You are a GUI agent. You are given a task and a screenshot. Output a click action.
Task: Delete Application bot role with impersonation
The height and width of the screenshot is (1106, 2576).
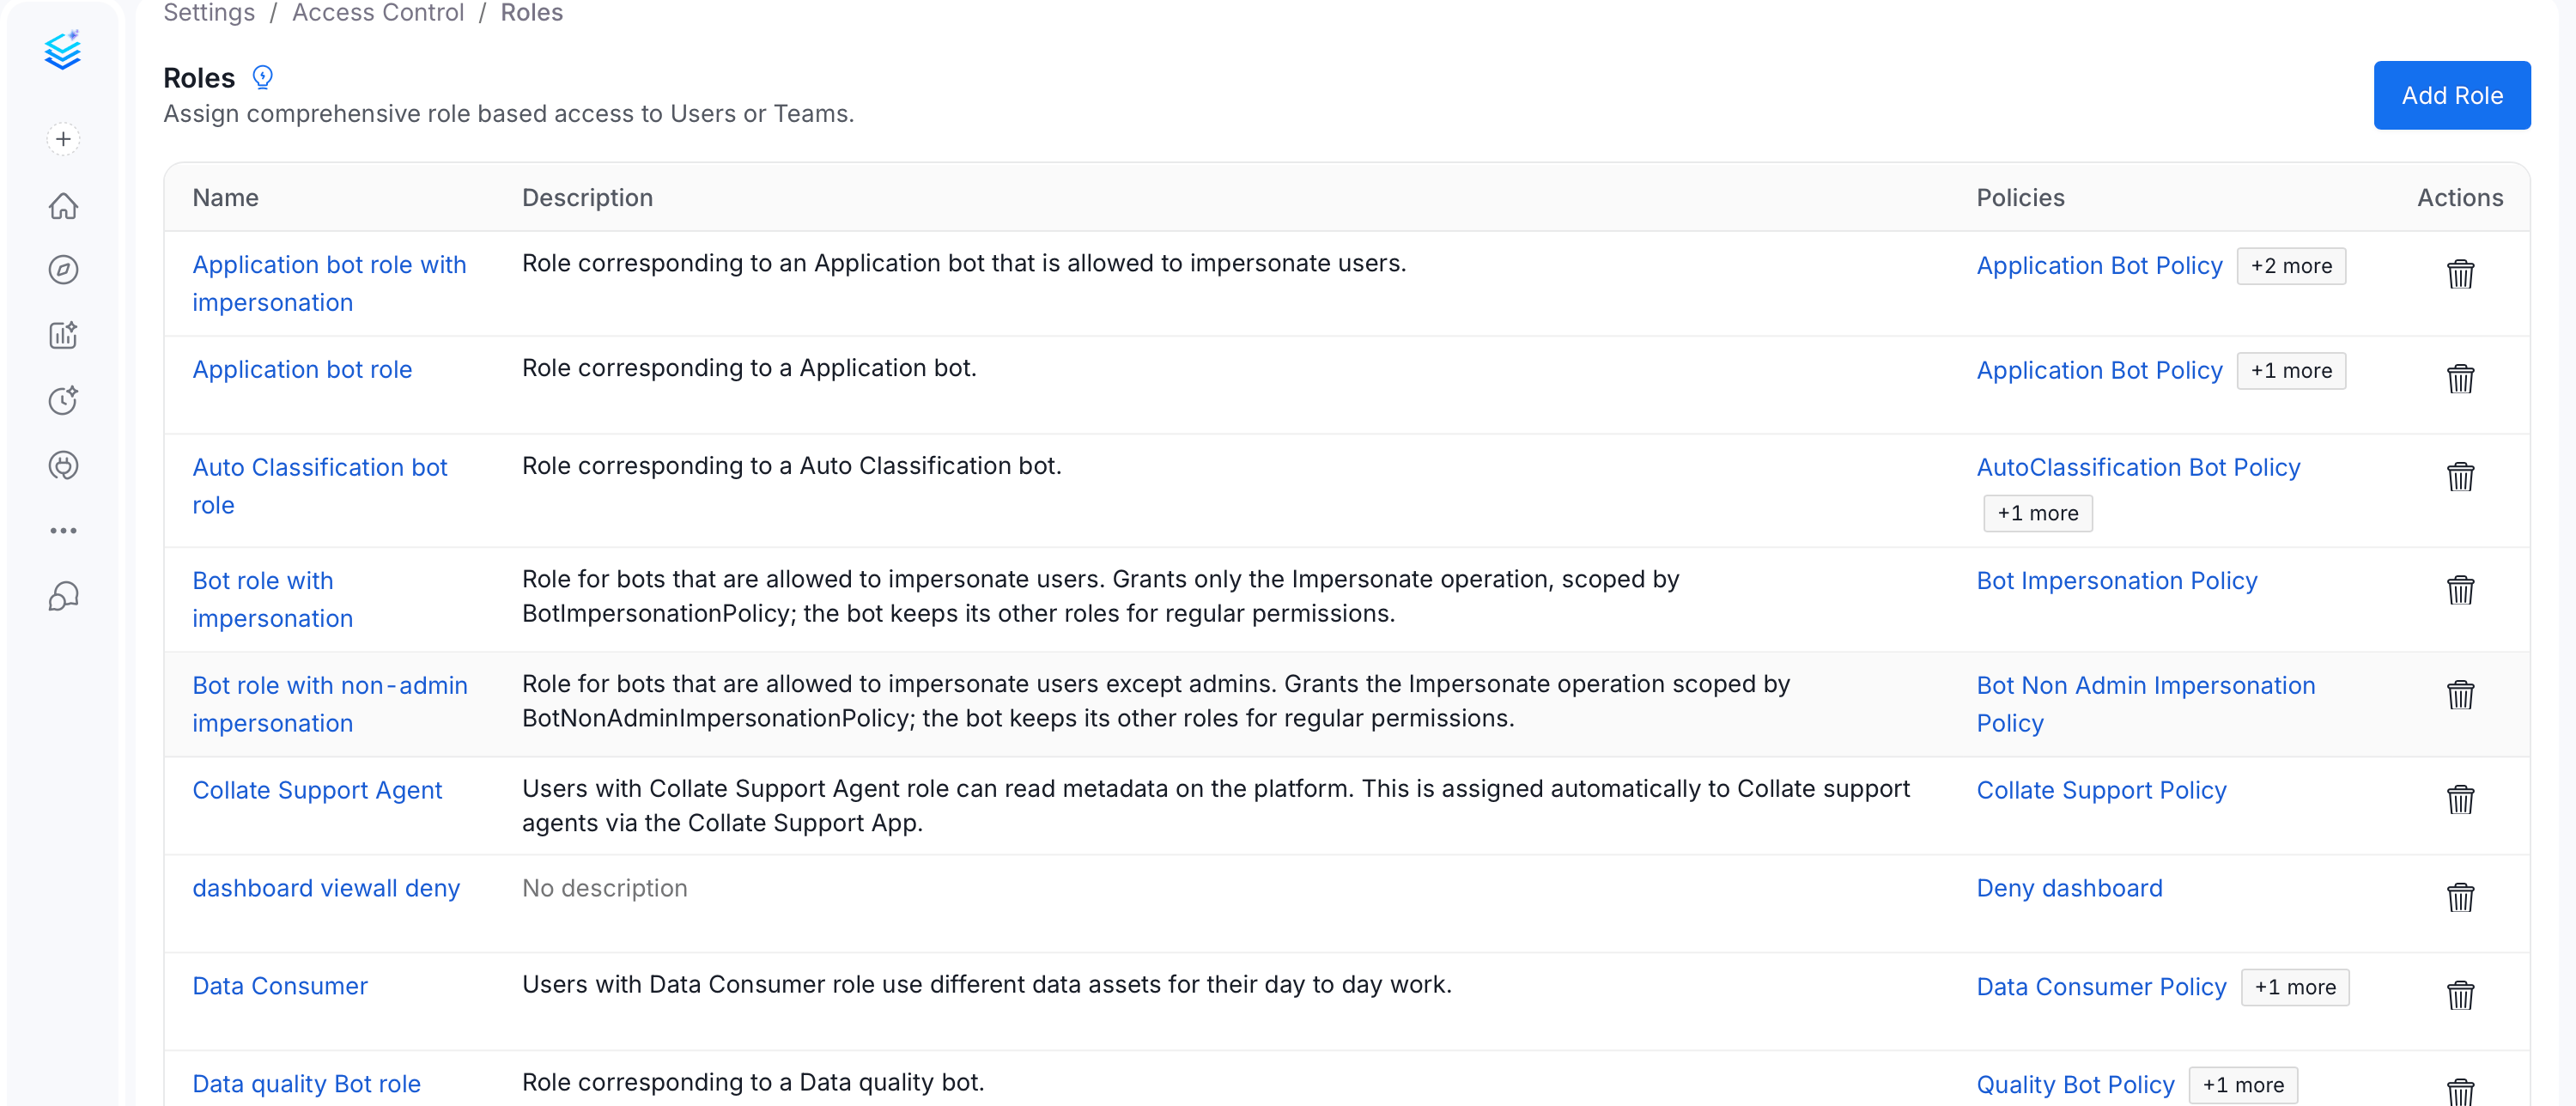pyautogui.click(x=2460, y=274)
